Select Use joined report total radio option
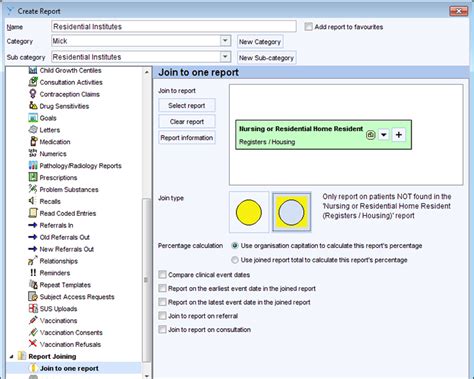This screenshot has width=474, height=379. tap(235, 260)
